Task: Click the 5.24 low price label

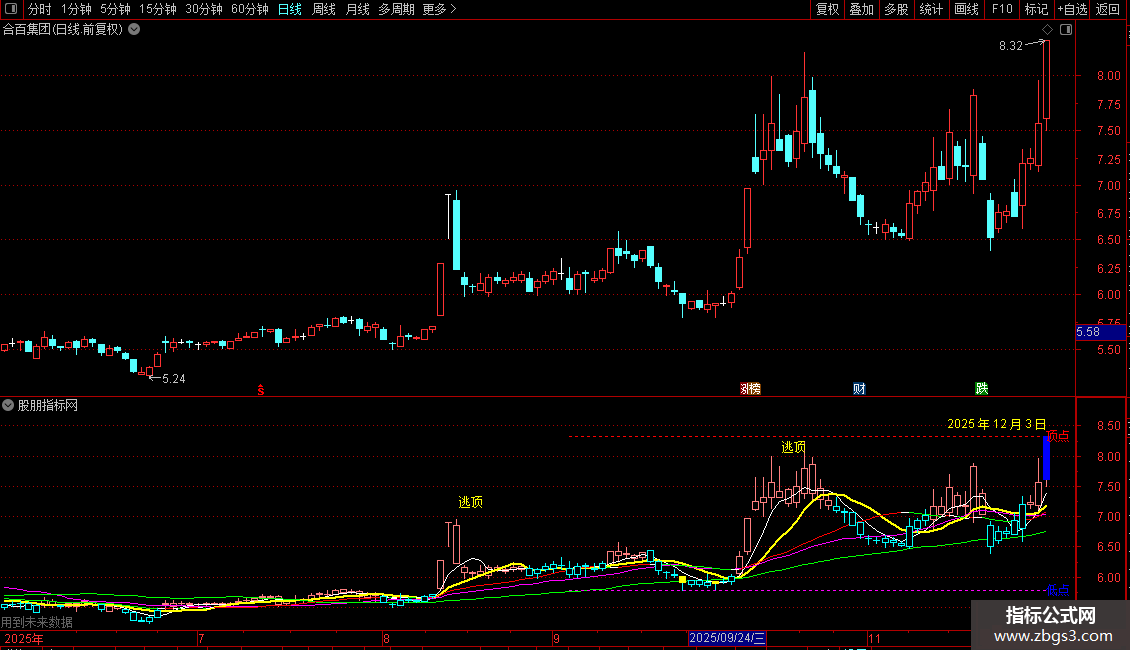Action: (174, 378)
